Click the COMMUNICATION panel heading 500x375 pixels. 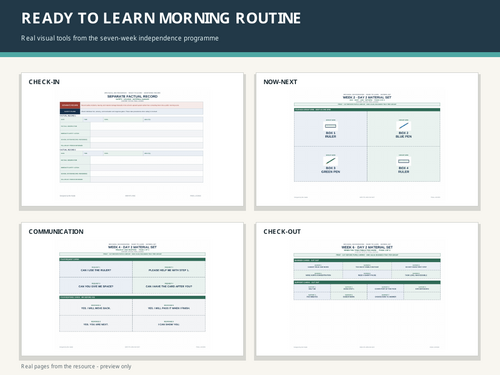(56, 232)
